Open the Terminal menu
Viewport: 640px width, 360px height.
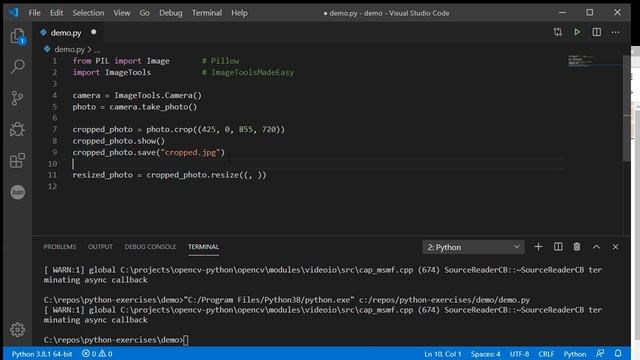point(207,13)
